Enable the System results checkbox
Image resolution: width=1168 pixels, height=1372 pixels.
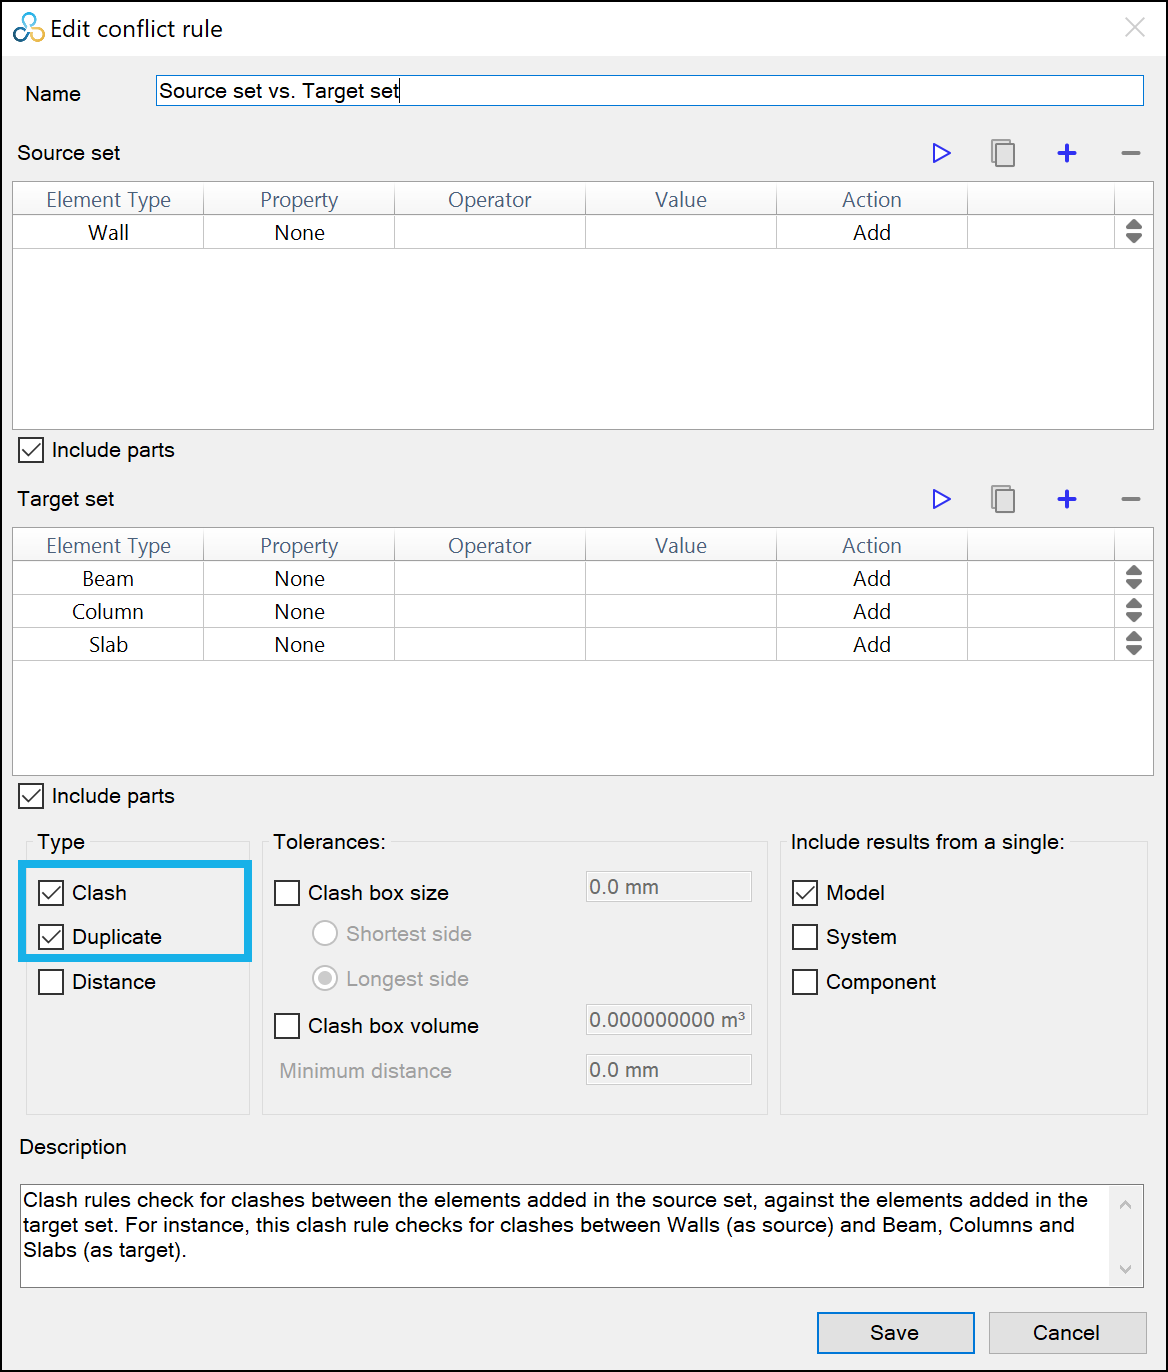coord(805,937)
